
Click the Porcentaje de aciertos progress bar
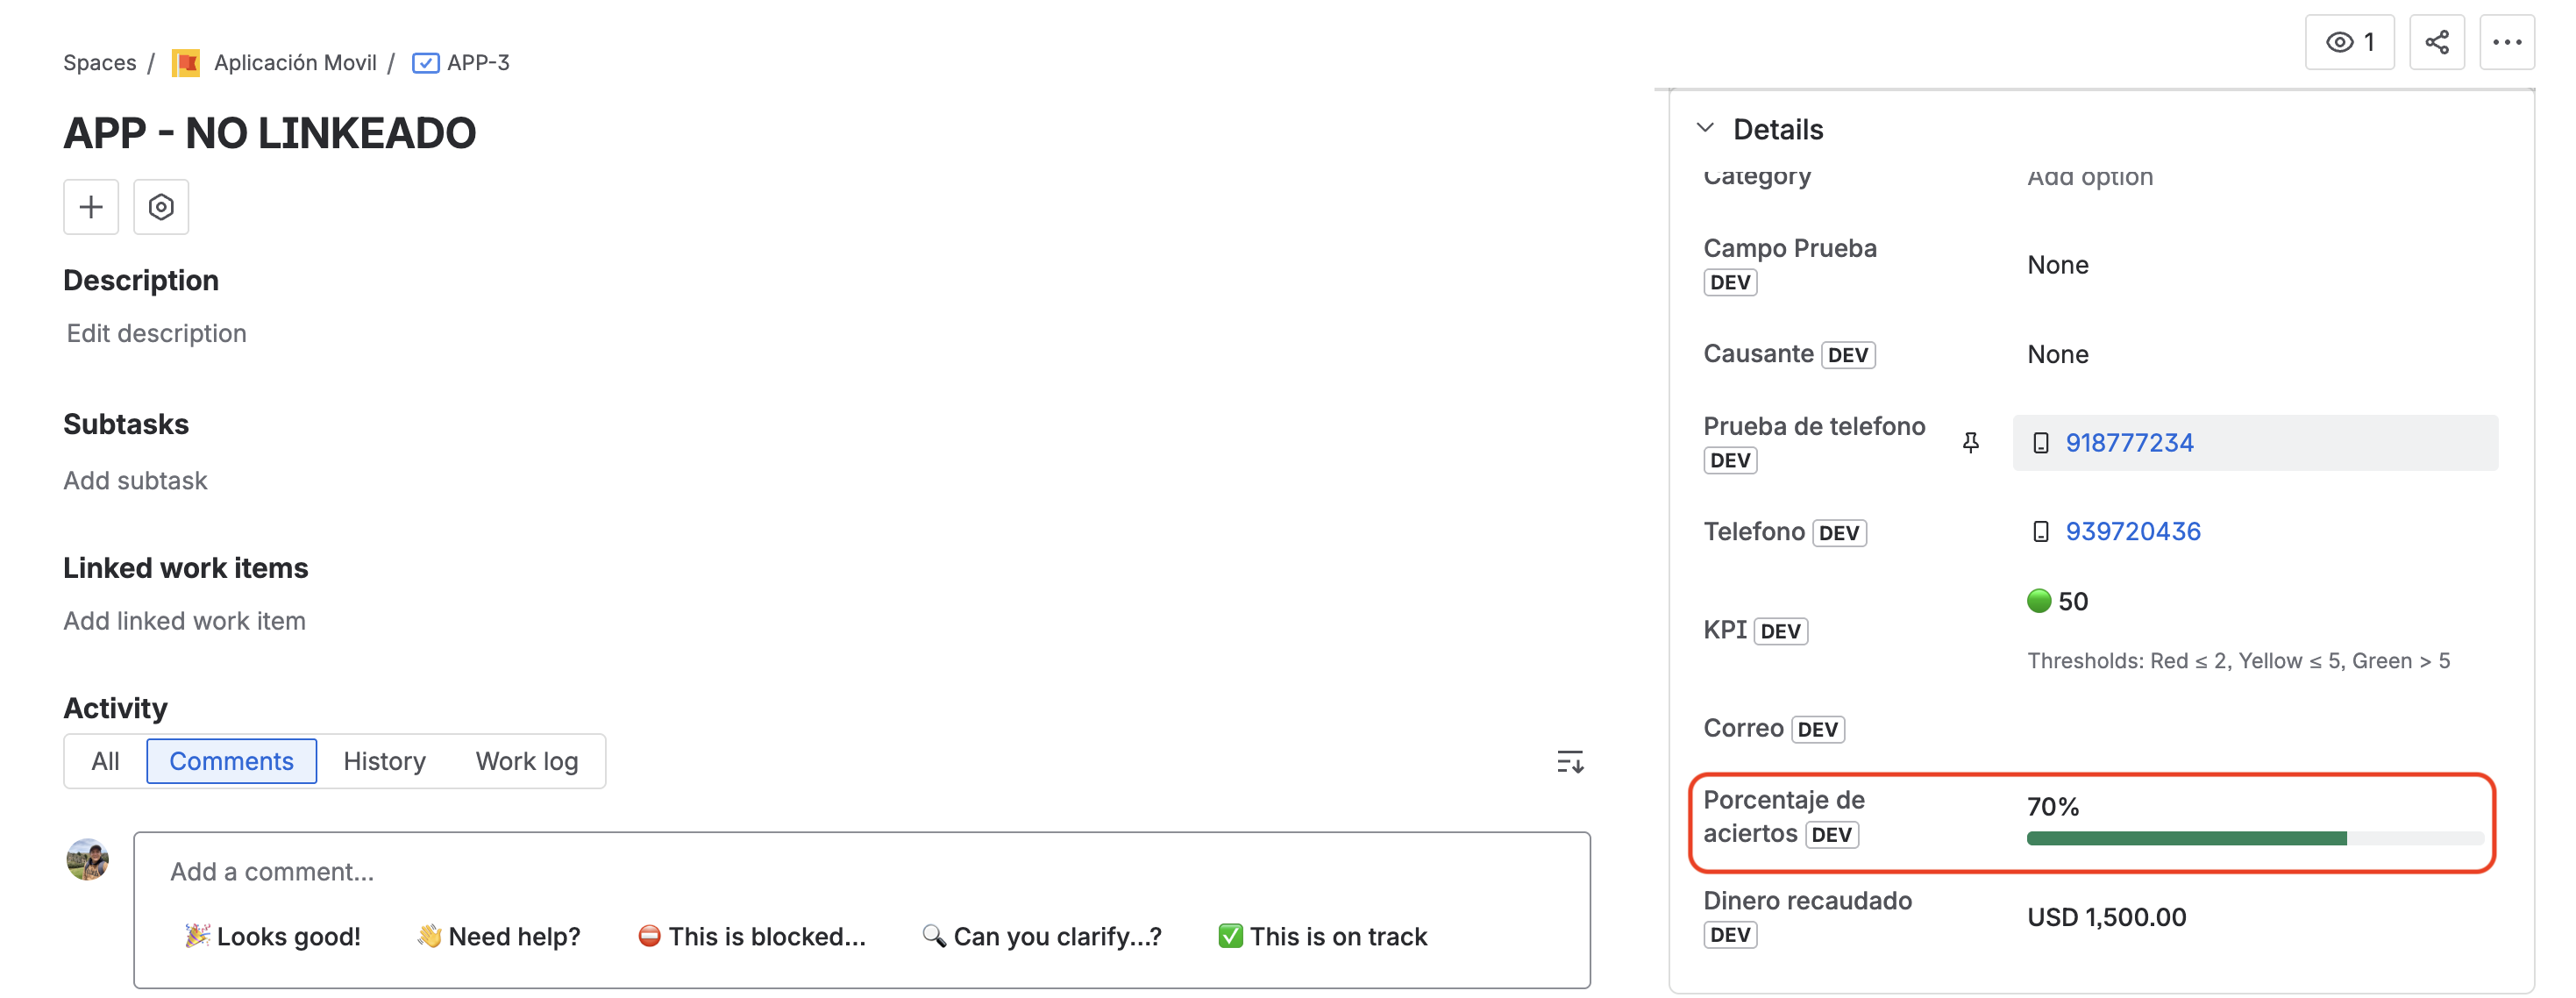pyautogui.click(x=2255, y=838)
